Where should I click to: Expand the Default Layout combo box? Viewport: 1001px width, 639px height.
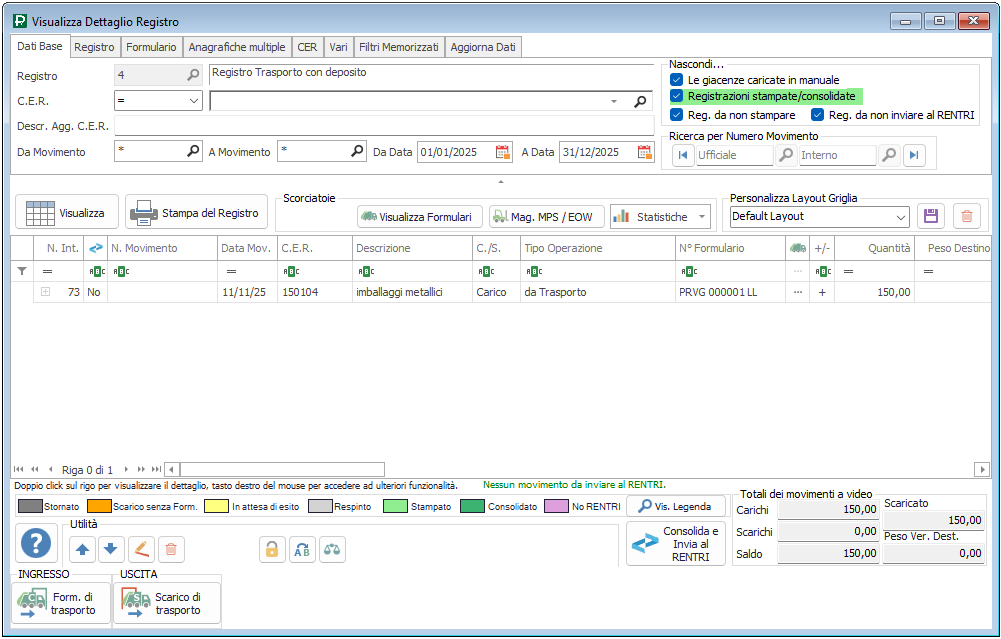coord(900,216)
